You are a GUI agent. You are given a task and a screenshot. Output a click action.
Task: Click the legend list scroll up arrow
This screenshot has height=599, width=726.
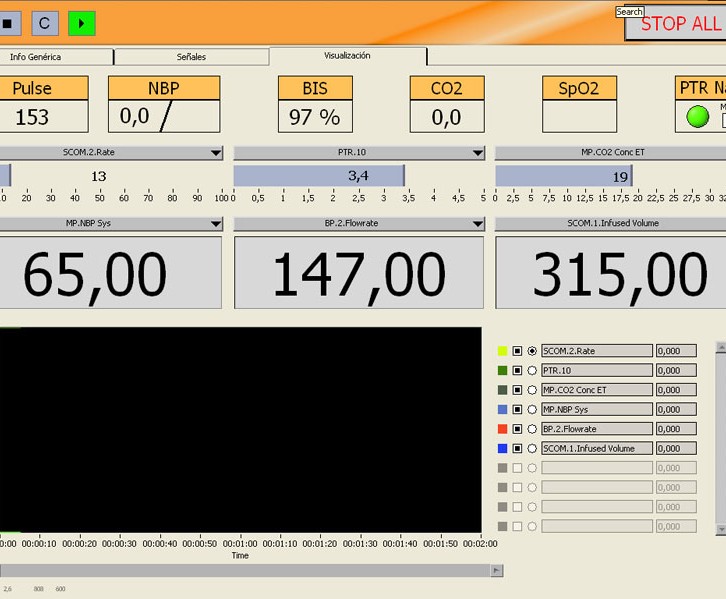coord(721,347)
